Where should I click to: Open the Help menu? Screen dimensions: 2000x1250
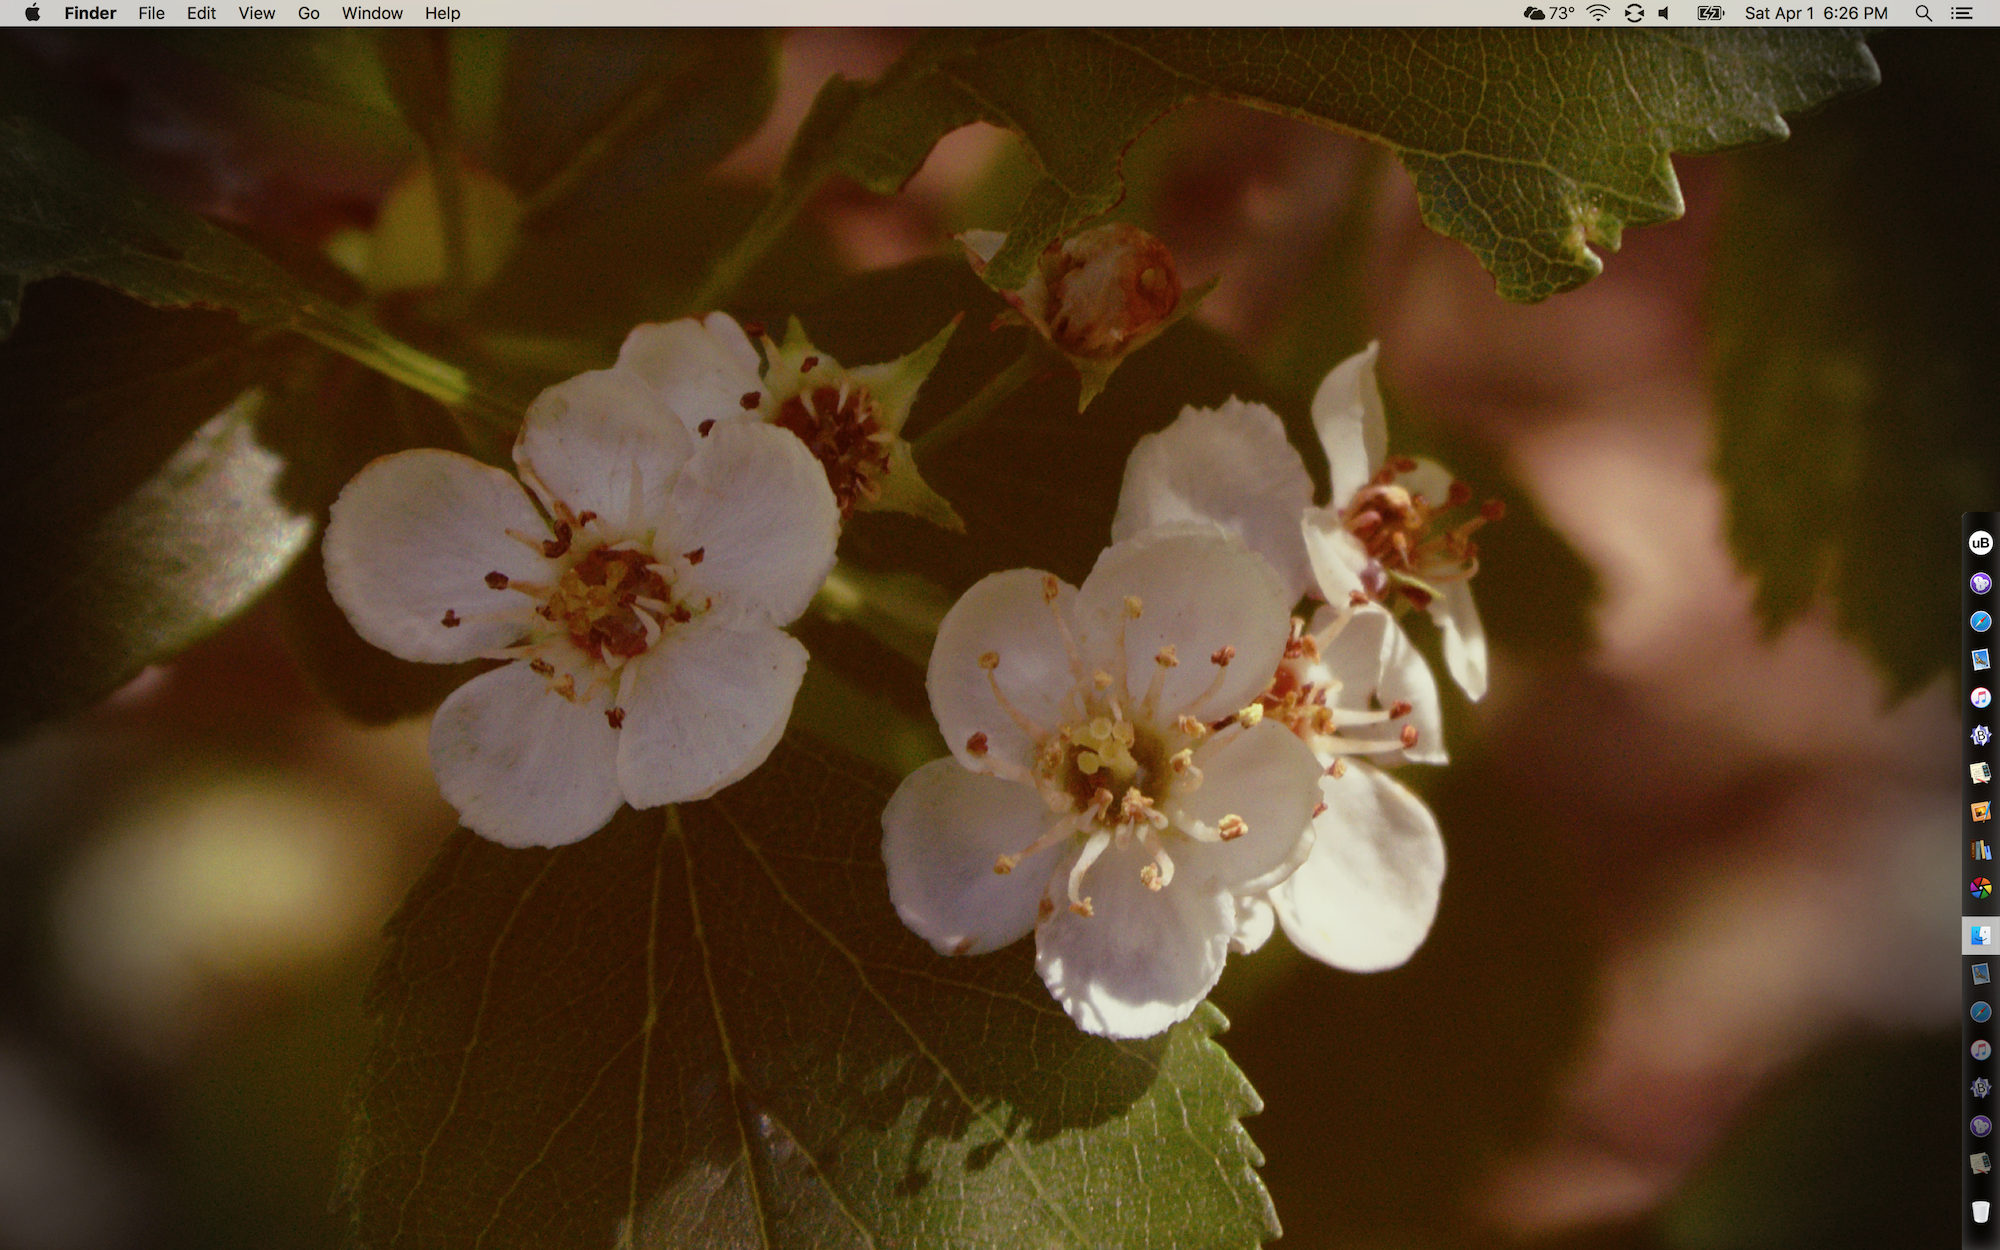[x=442, y=13]
